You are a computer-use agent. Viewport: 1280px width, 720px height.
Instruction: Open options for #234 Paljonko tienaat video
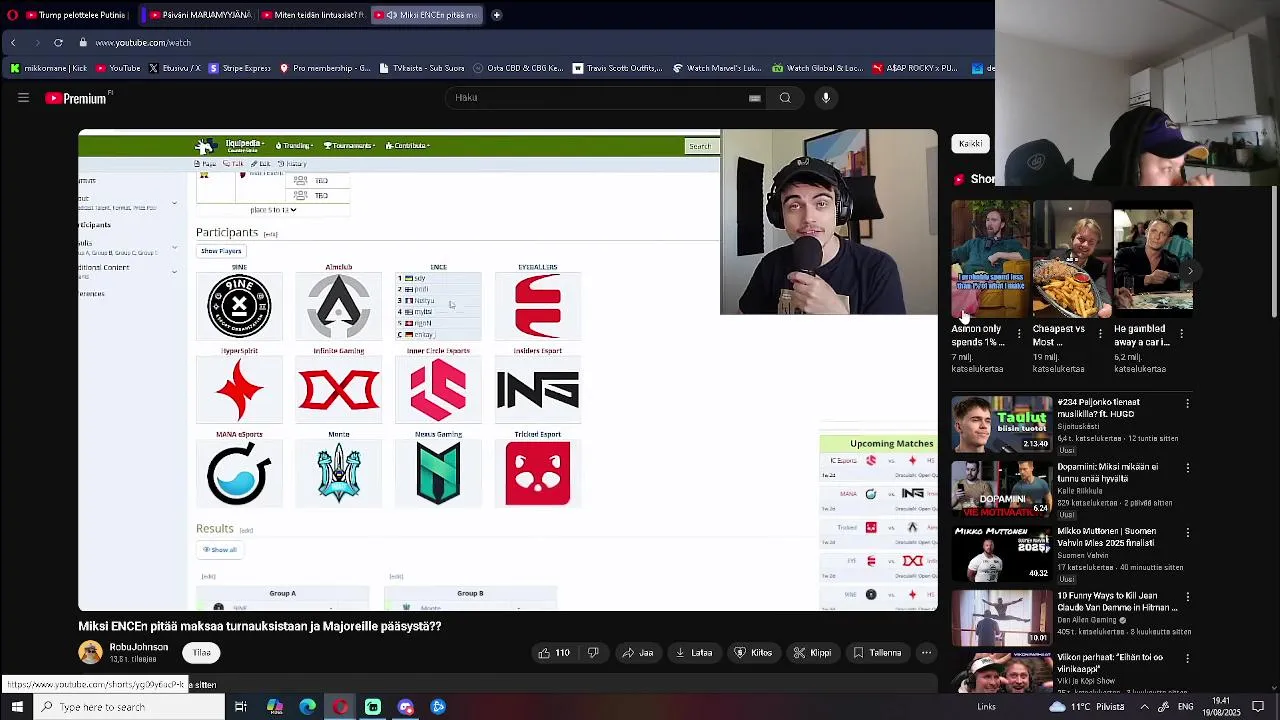coord(1187,403)
